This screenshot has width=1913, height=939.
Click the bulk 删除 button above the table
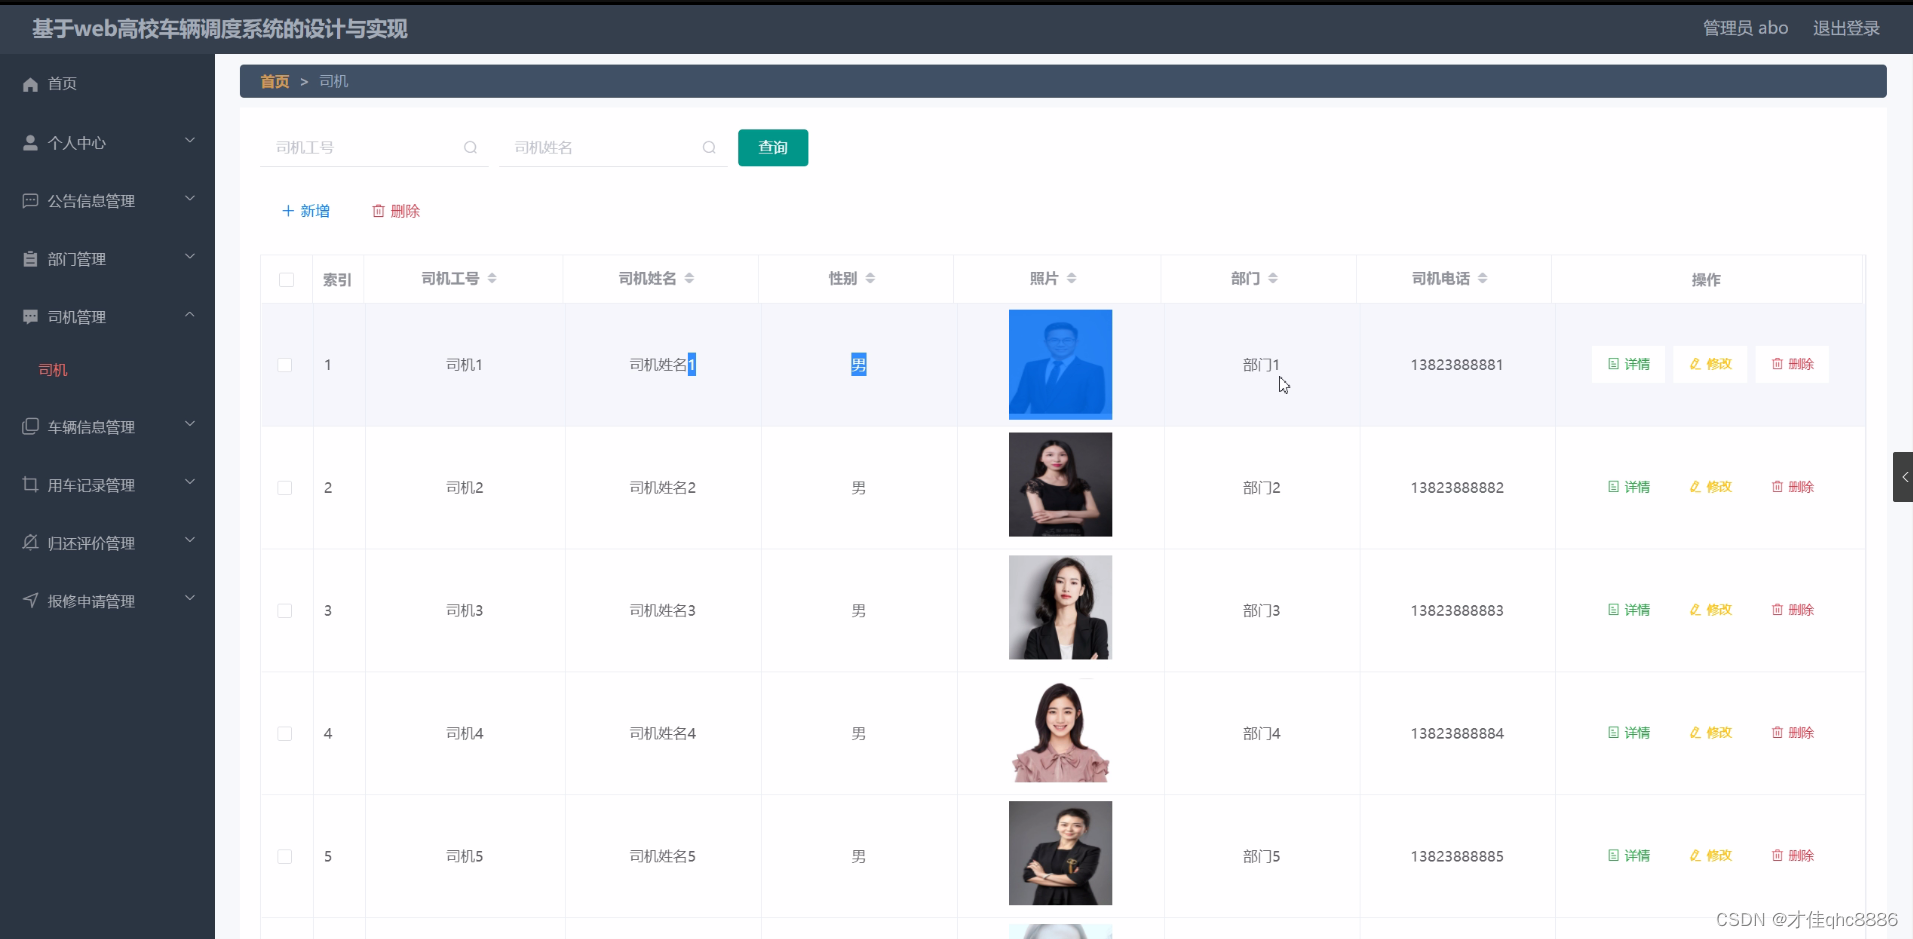pyautogui.click(x=396, y=211)
